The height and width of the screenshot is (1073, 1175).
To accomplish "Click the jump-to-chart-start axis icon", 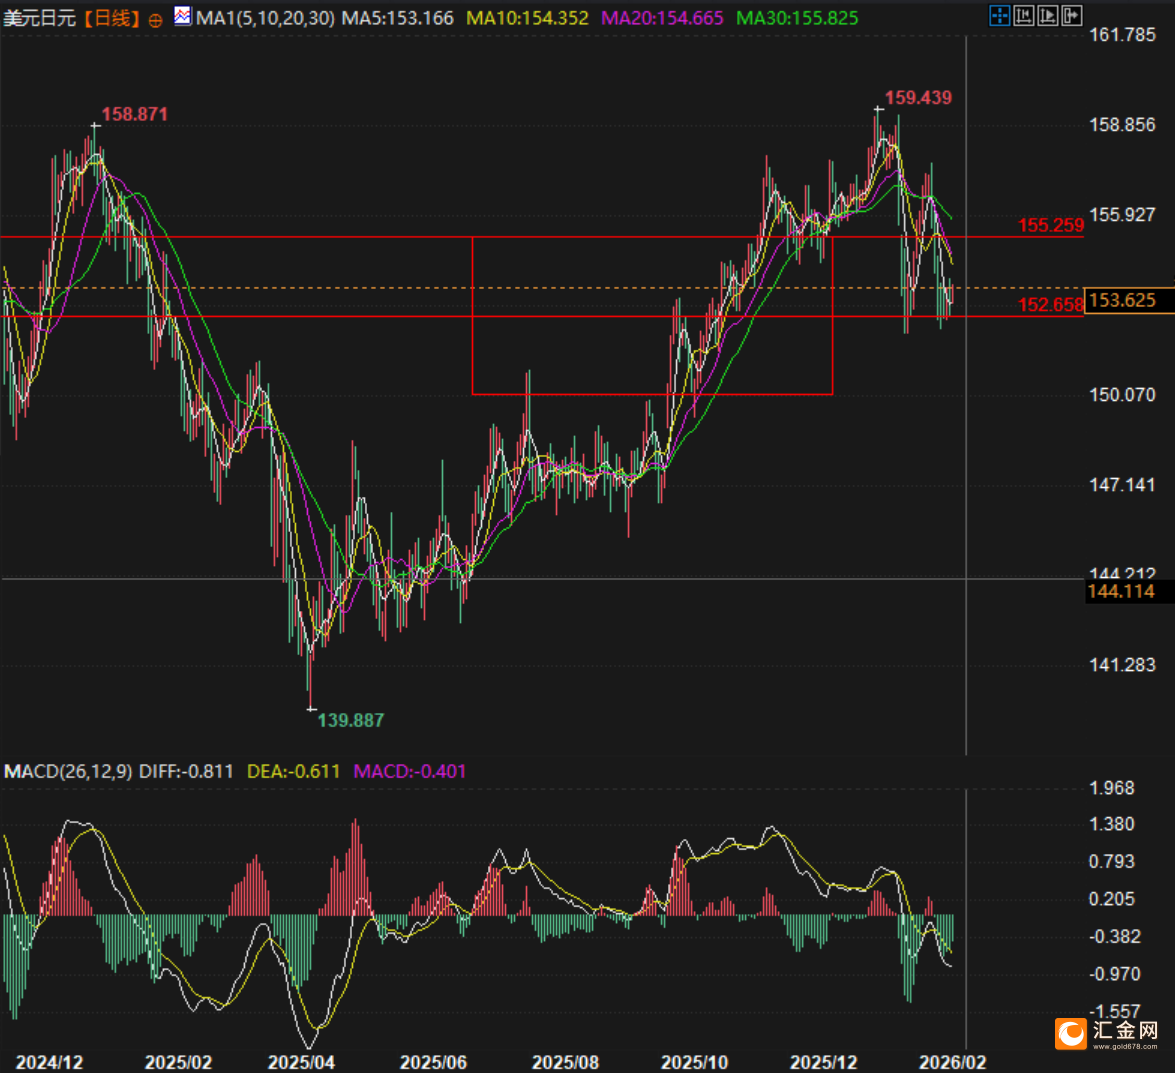I will pyautogui.click(x=1023, y=15).
